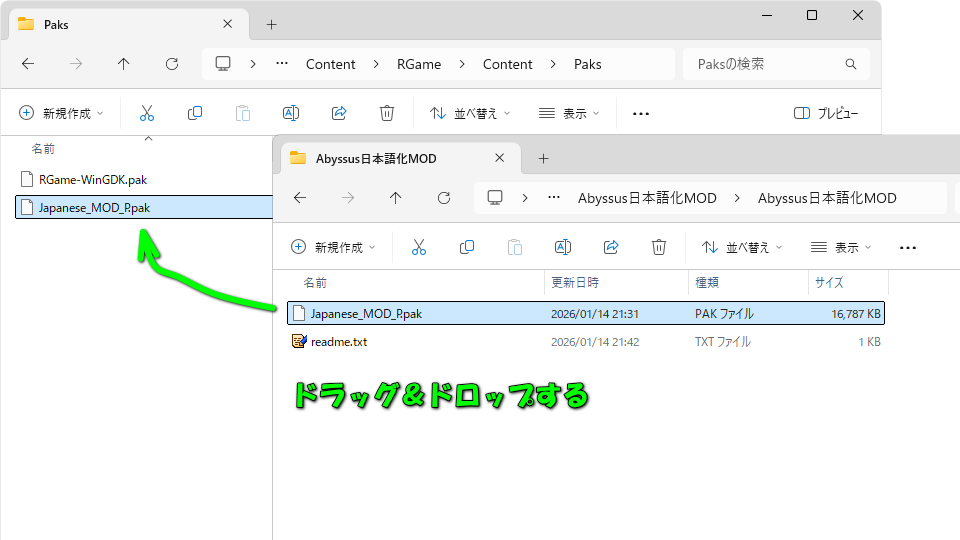
Task: Click Paste icon in Abyssus window toolbar
Action: 515,247
